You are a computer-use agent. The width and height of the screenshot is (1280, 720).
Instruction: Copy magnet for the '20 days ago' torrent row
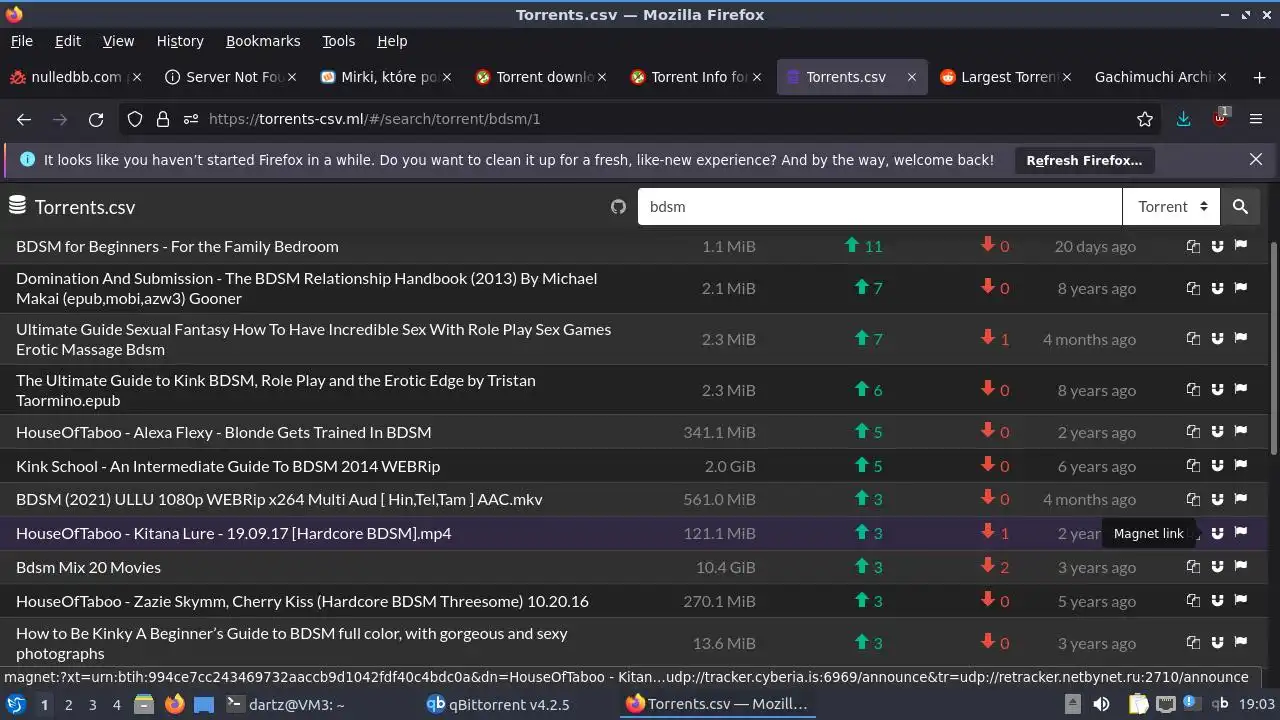click(x=1193, y=246)
